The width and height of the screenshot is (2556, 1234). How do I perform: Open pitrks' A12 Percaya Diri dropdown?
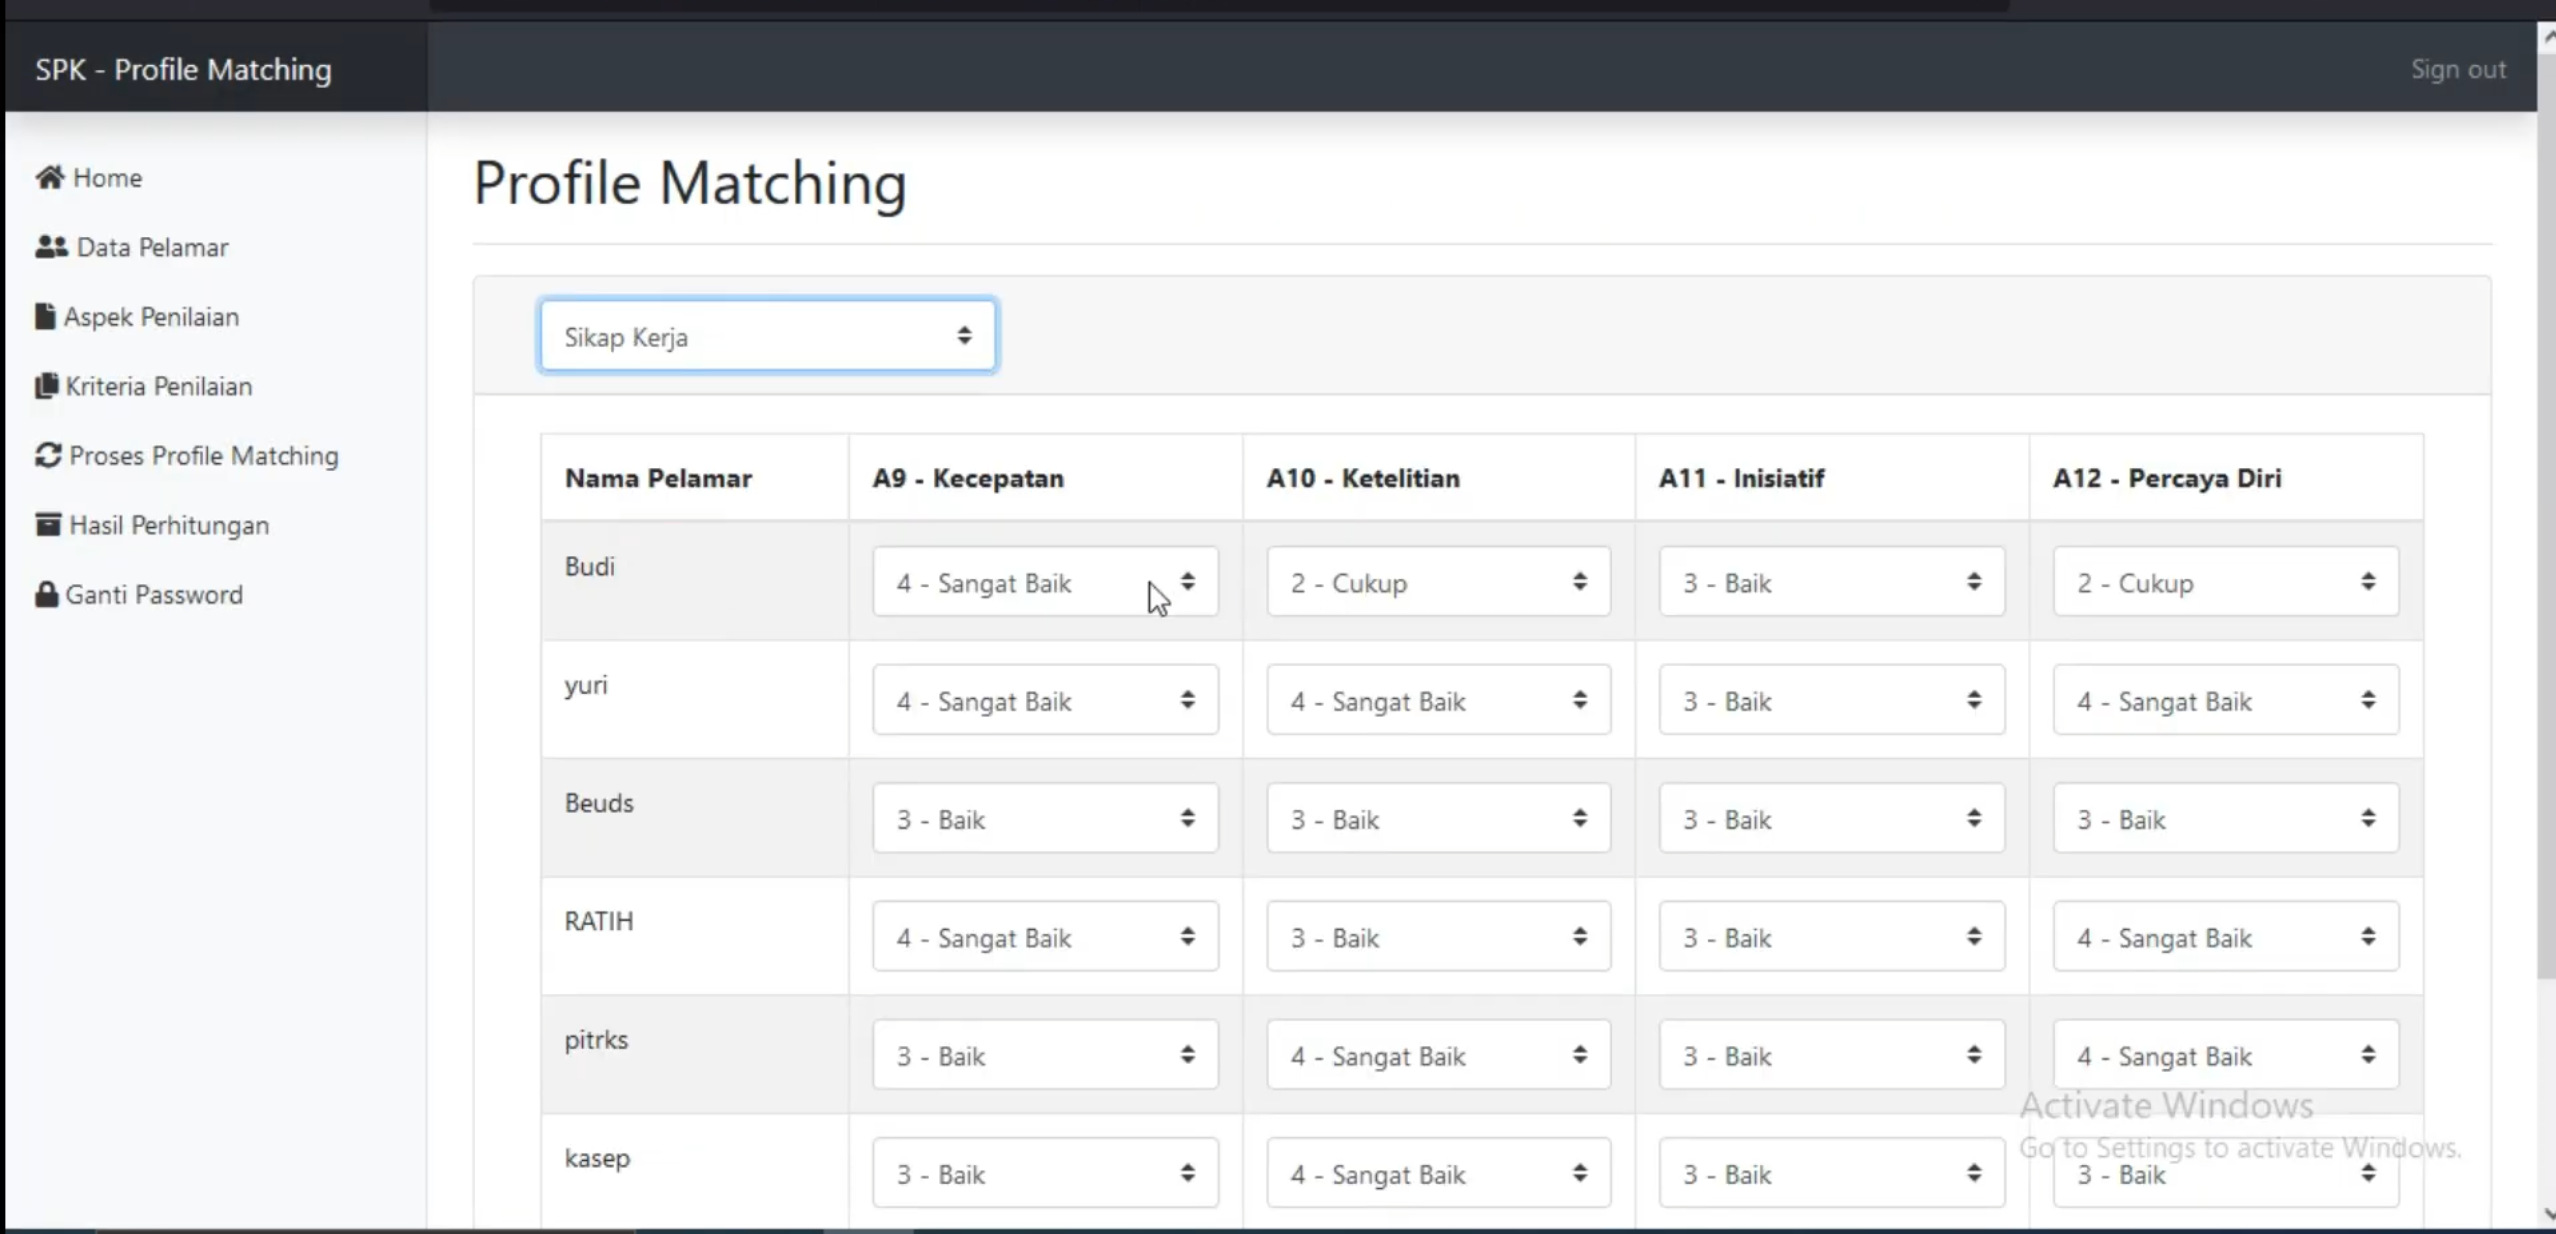point(2225,1054)
